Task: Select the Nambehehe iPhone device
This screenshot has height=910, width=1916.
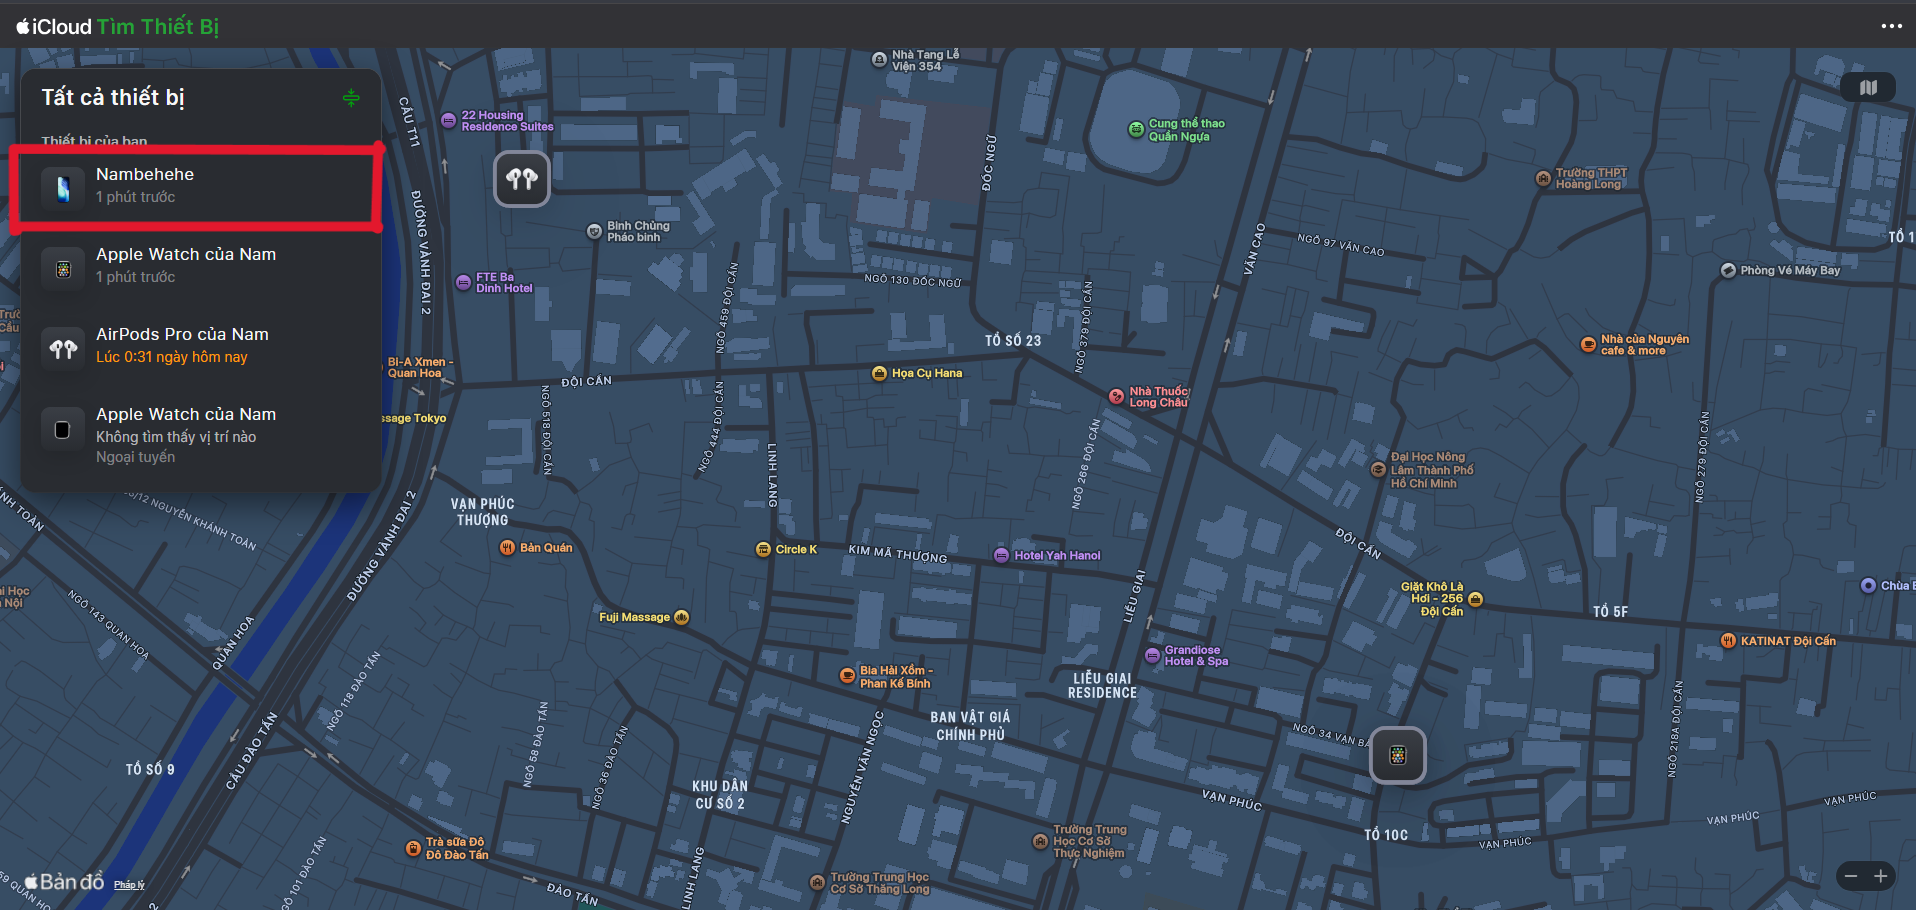Action: pos(200,188)
